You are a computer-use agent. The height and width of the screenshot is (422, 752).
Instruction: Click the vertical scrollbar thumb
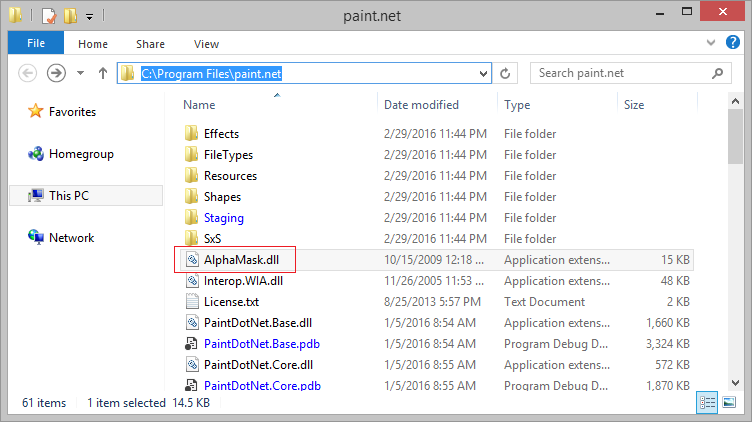point(735,137)
